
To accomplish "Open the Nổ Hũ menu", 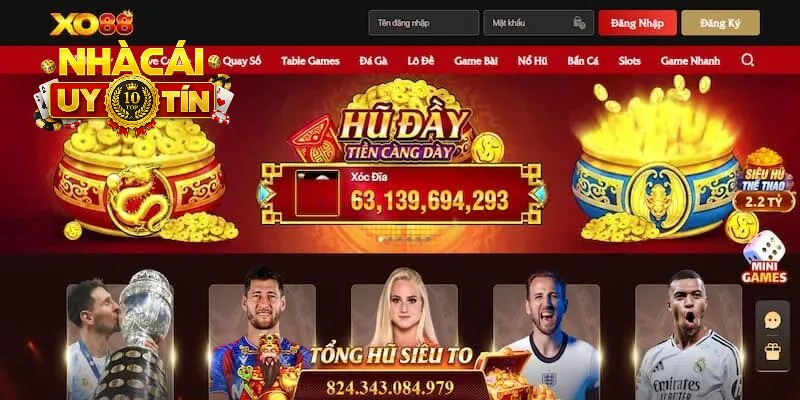I will 533,61.
